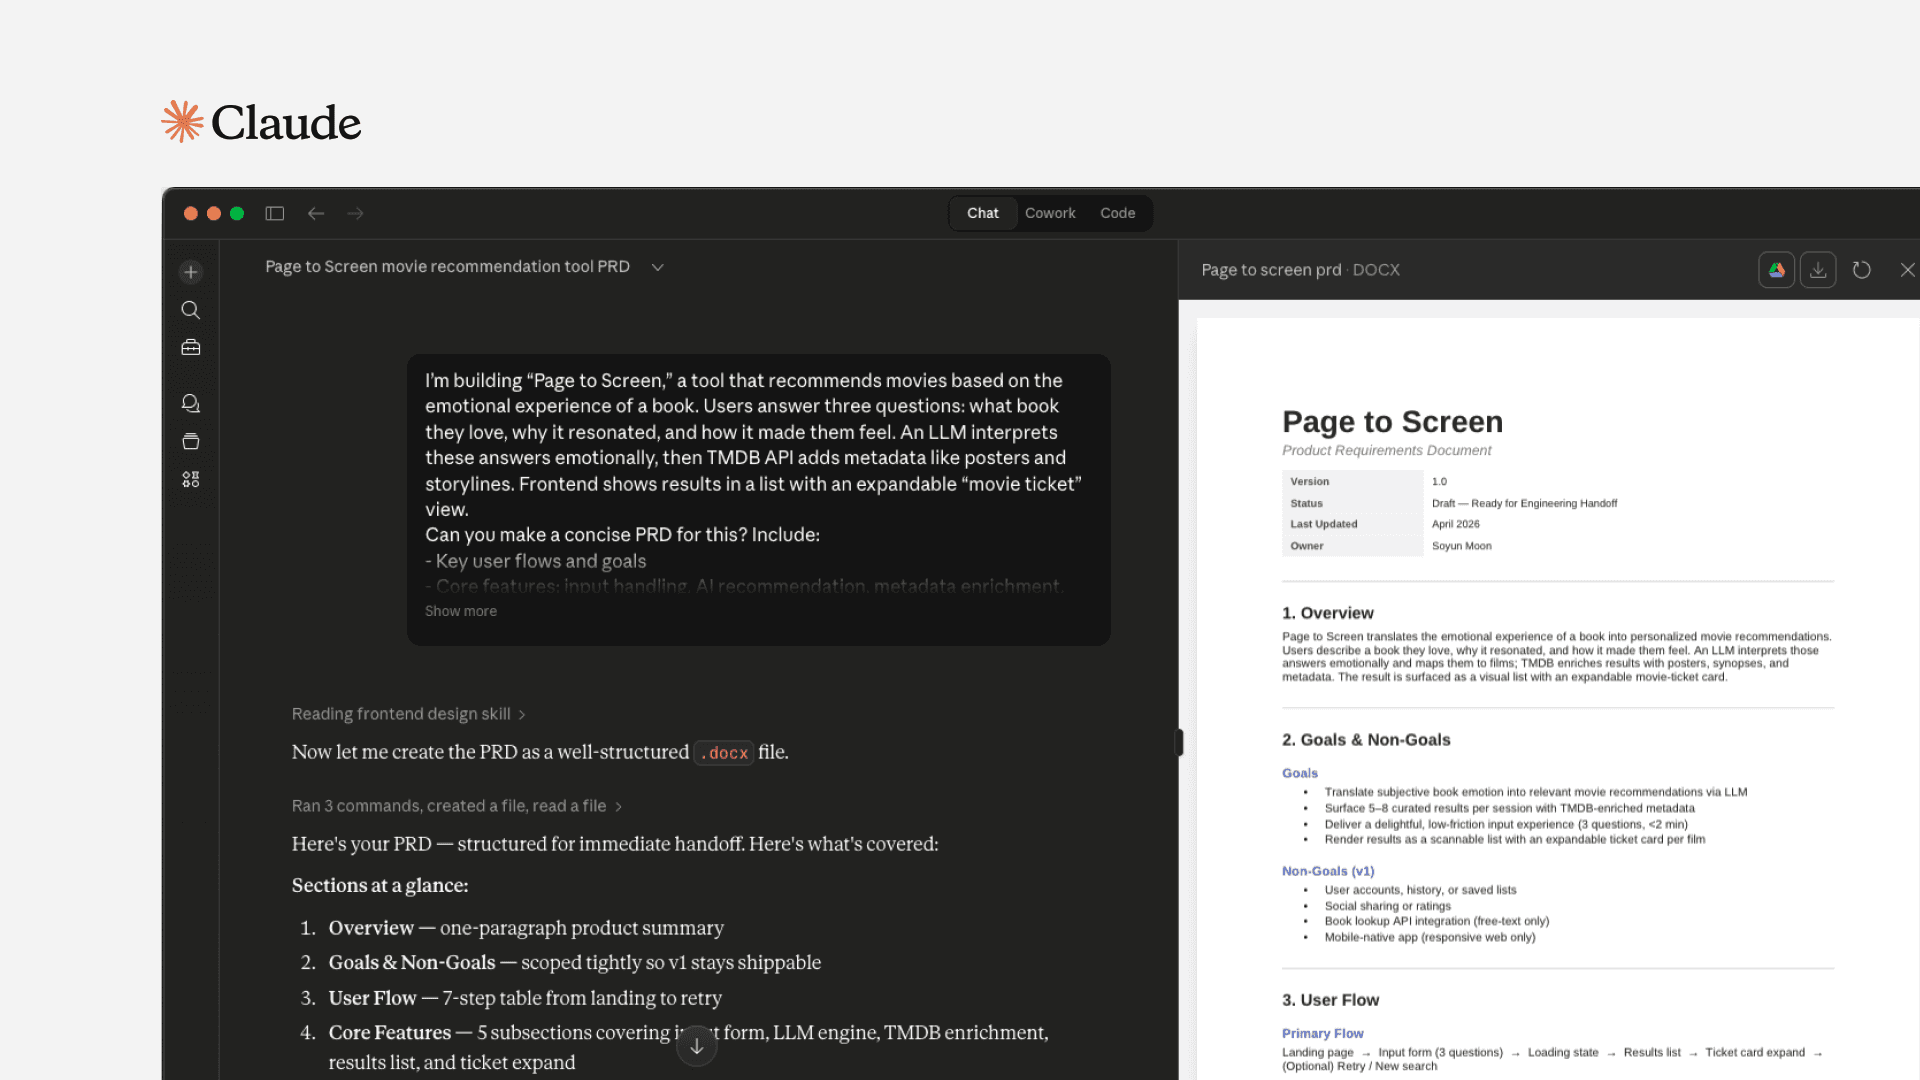Viewport: 1920px width, 1080px height.
Task: Navigate back with left arrow
Action: (316, 213)
